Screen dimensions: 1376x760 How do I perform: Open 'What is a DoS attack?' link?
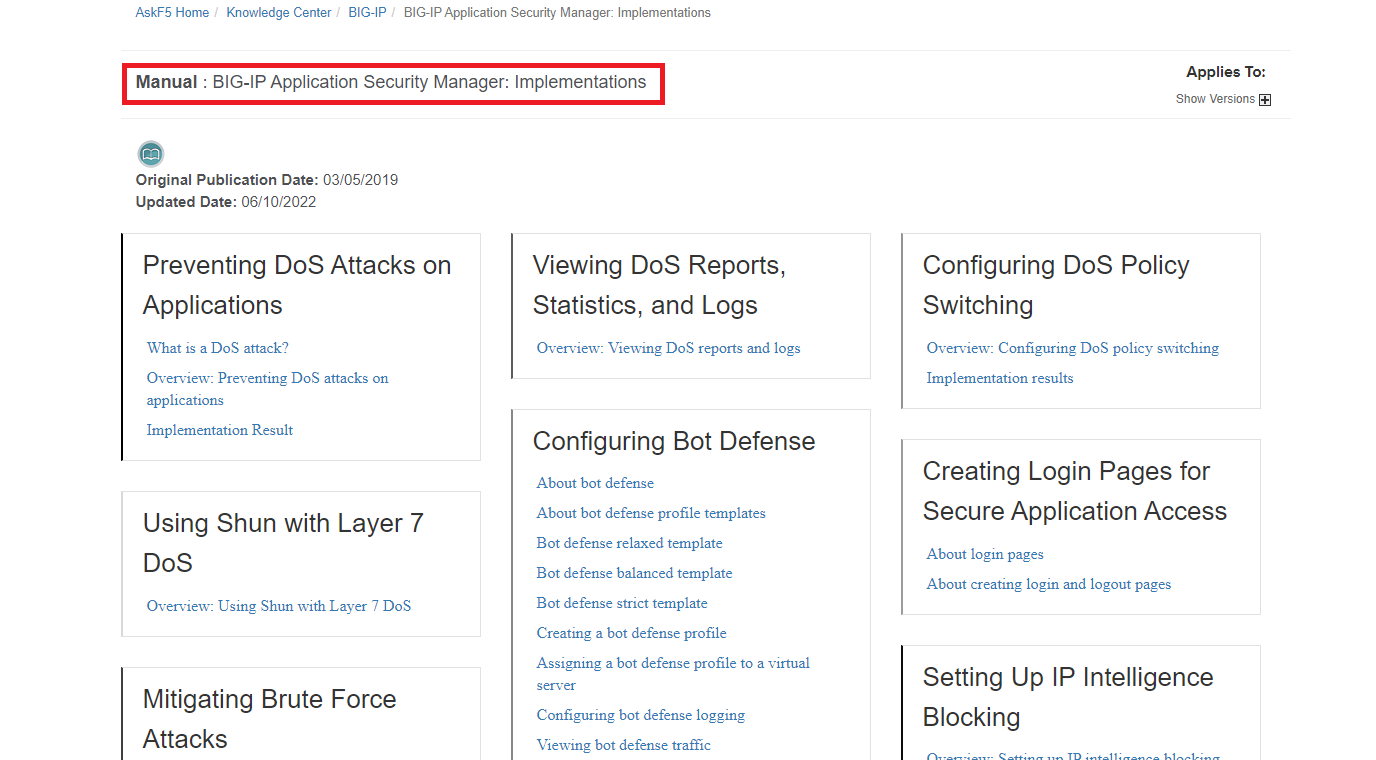[x=217, y=348]
